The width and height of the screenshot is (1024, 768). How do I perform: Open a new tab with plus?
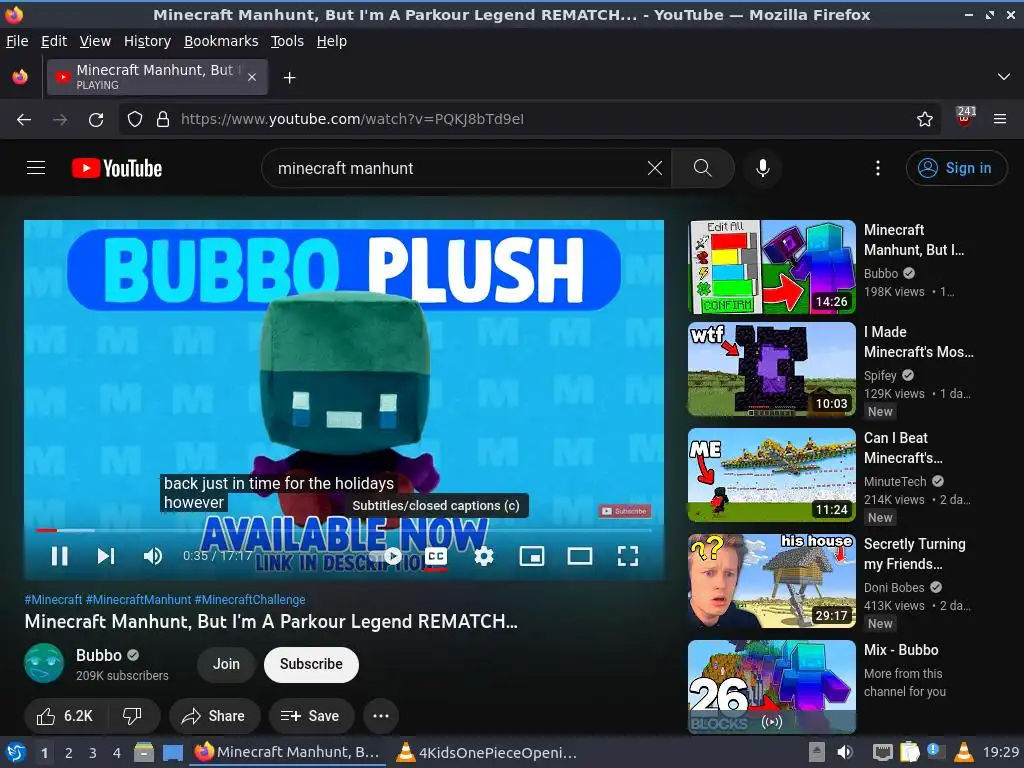click(x=289, y=78)
